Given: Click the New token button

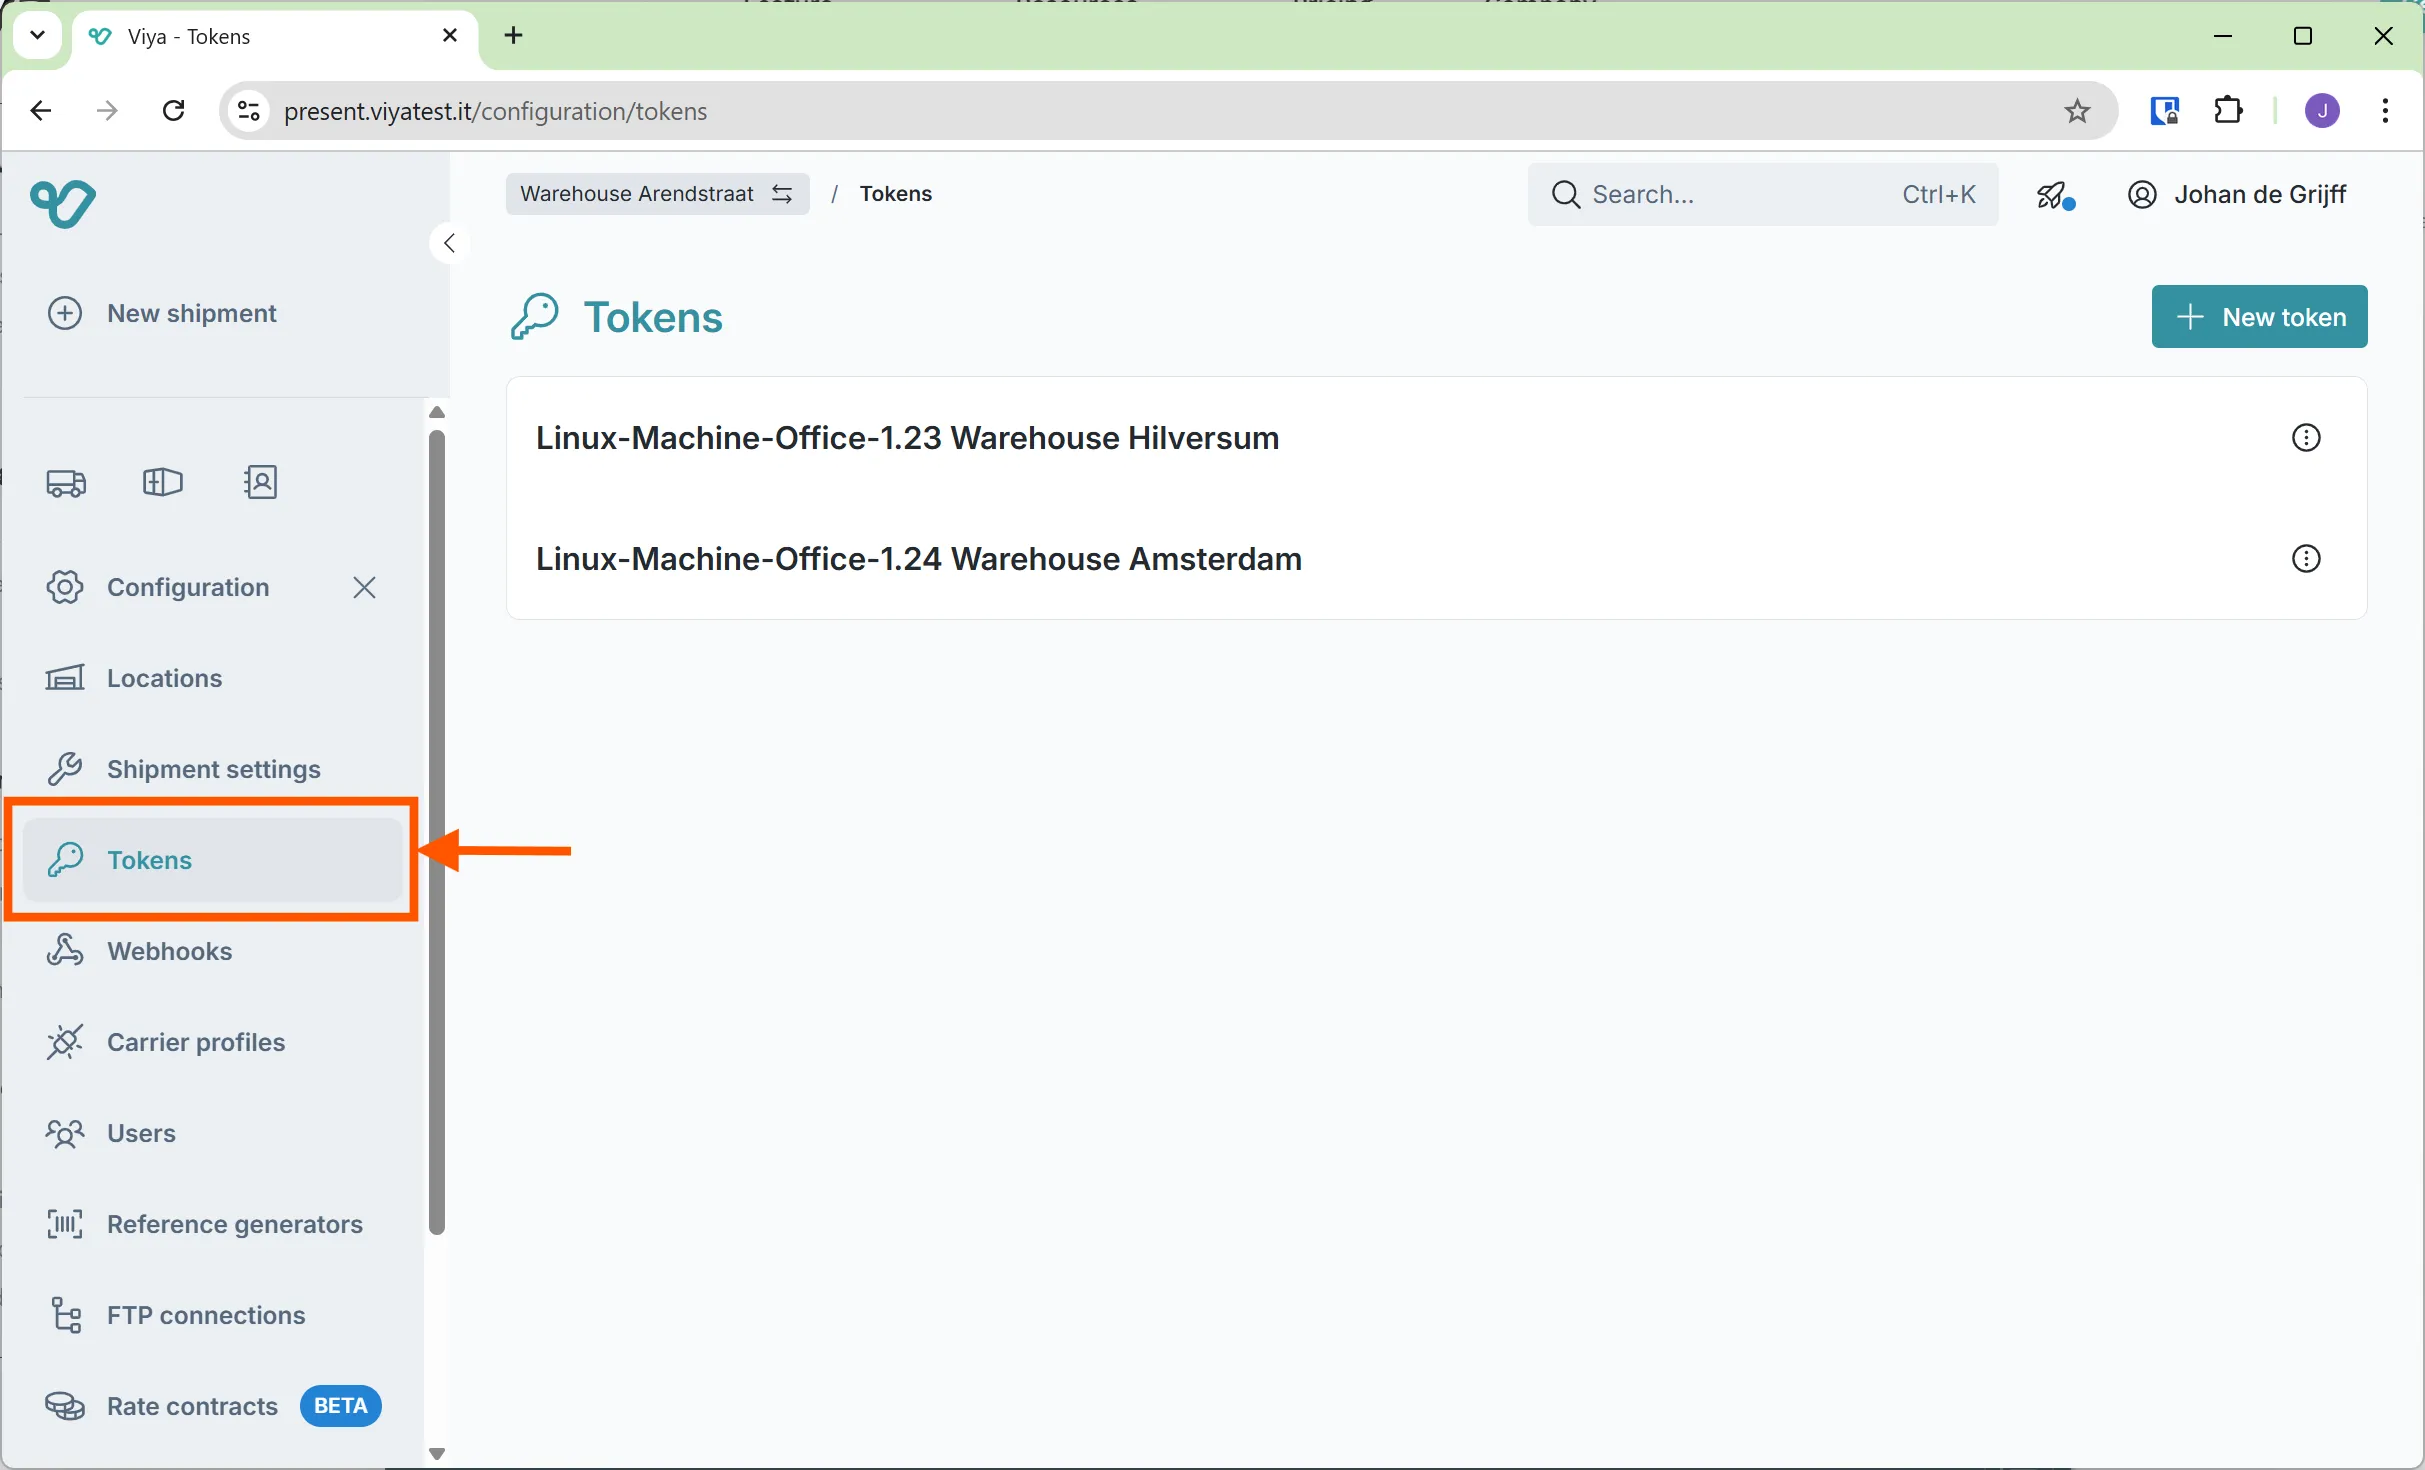Looking at the screenshot, I should pos(2259,317).
